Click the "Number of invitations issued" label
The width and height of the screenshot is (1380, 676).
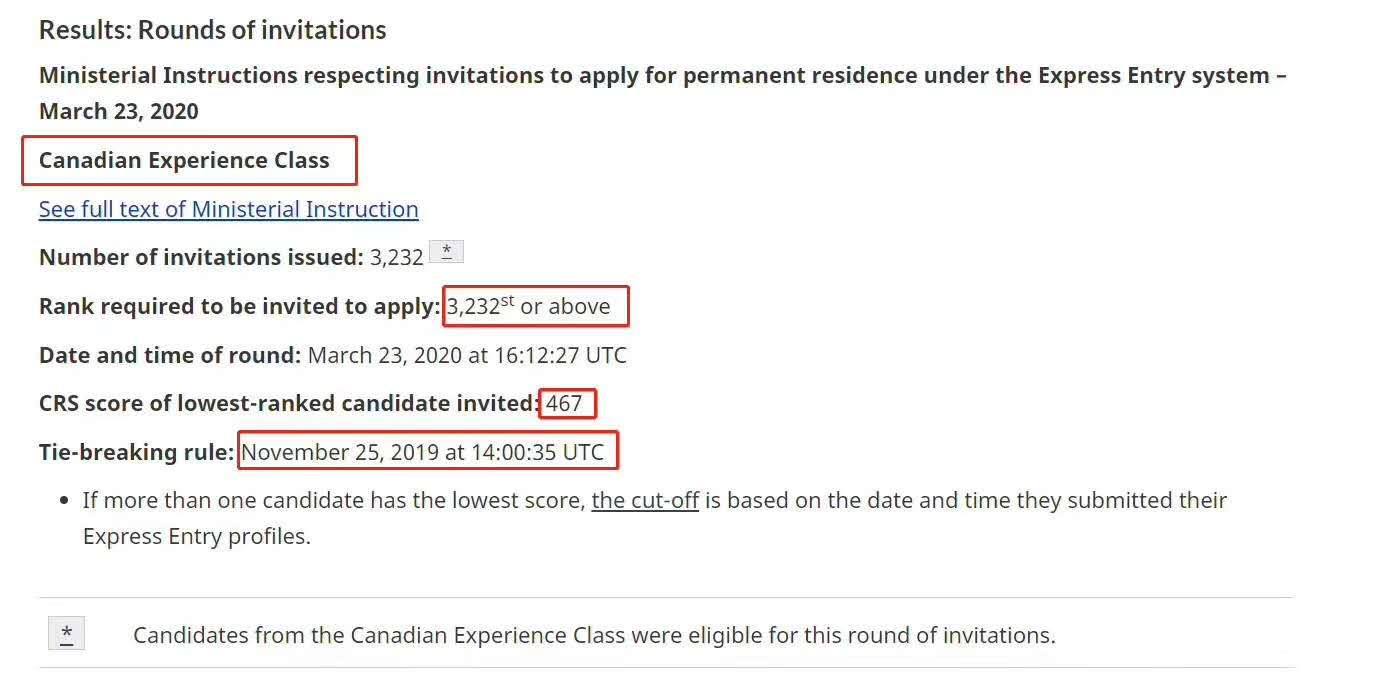[x=201, y=257]
